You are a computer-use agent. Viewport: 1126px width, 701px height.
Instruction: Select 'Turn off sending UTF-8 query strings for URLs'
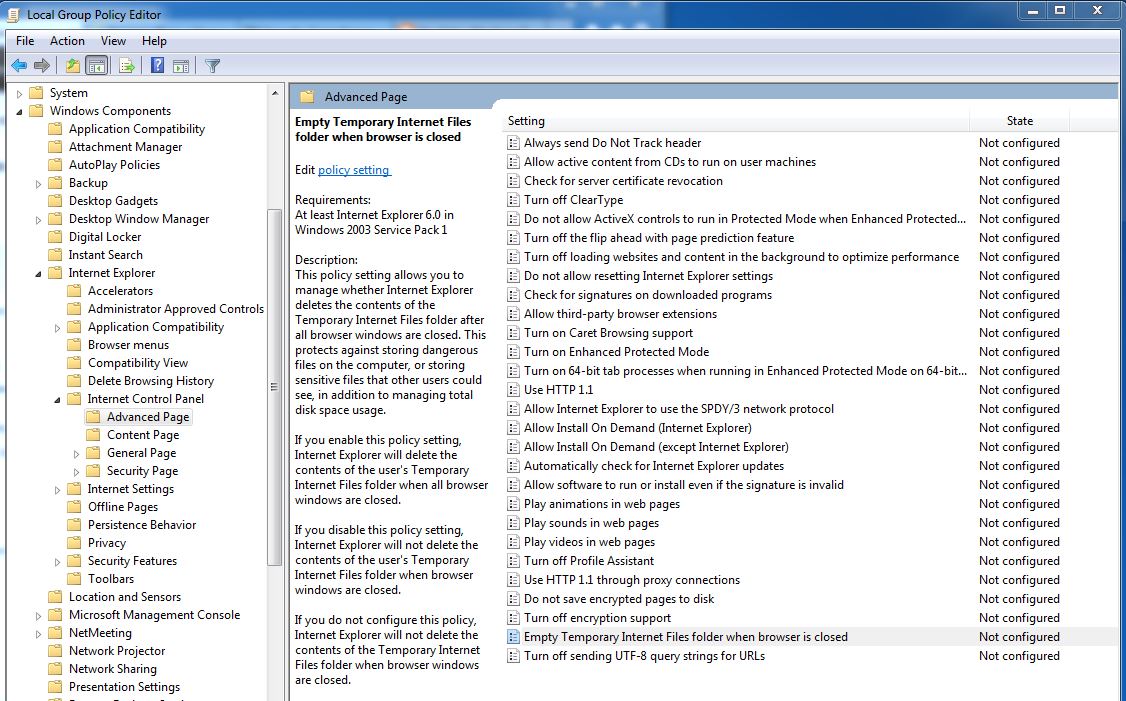644,656
